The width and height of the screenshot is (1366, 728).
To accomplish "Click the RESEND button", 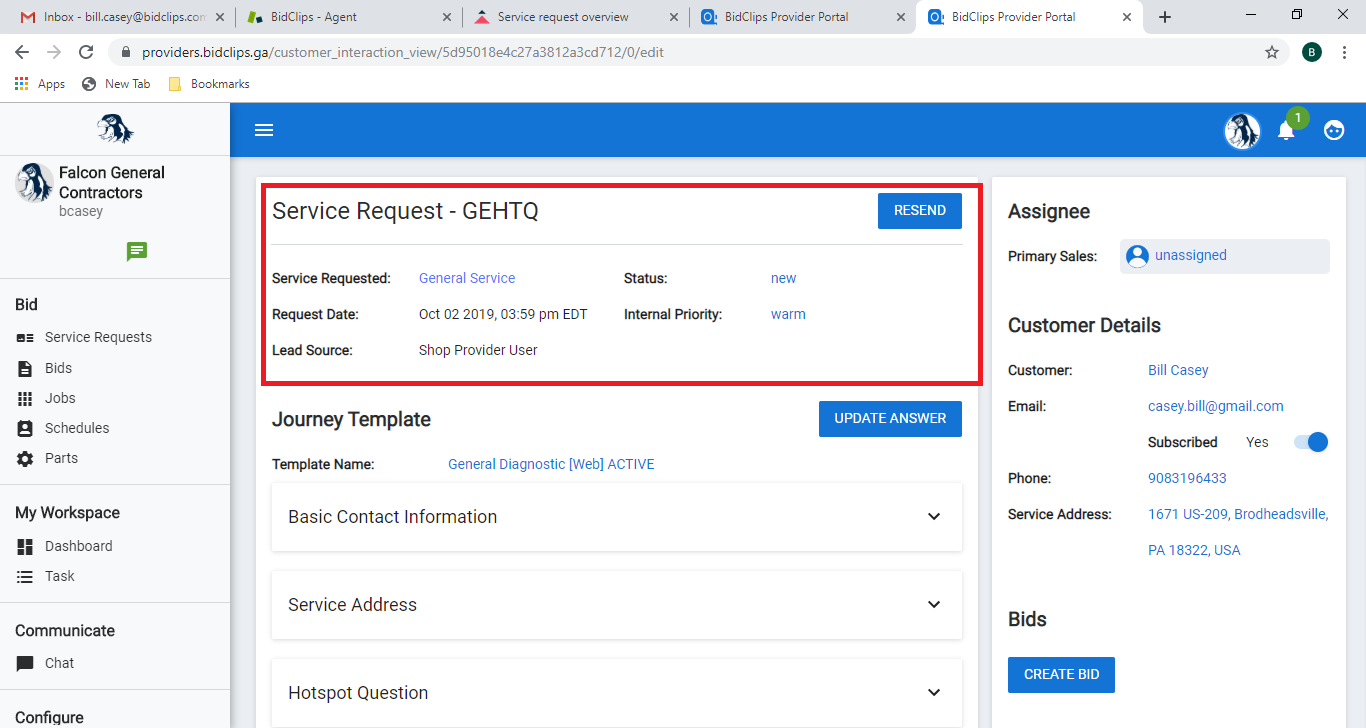I will pos(920,211).
